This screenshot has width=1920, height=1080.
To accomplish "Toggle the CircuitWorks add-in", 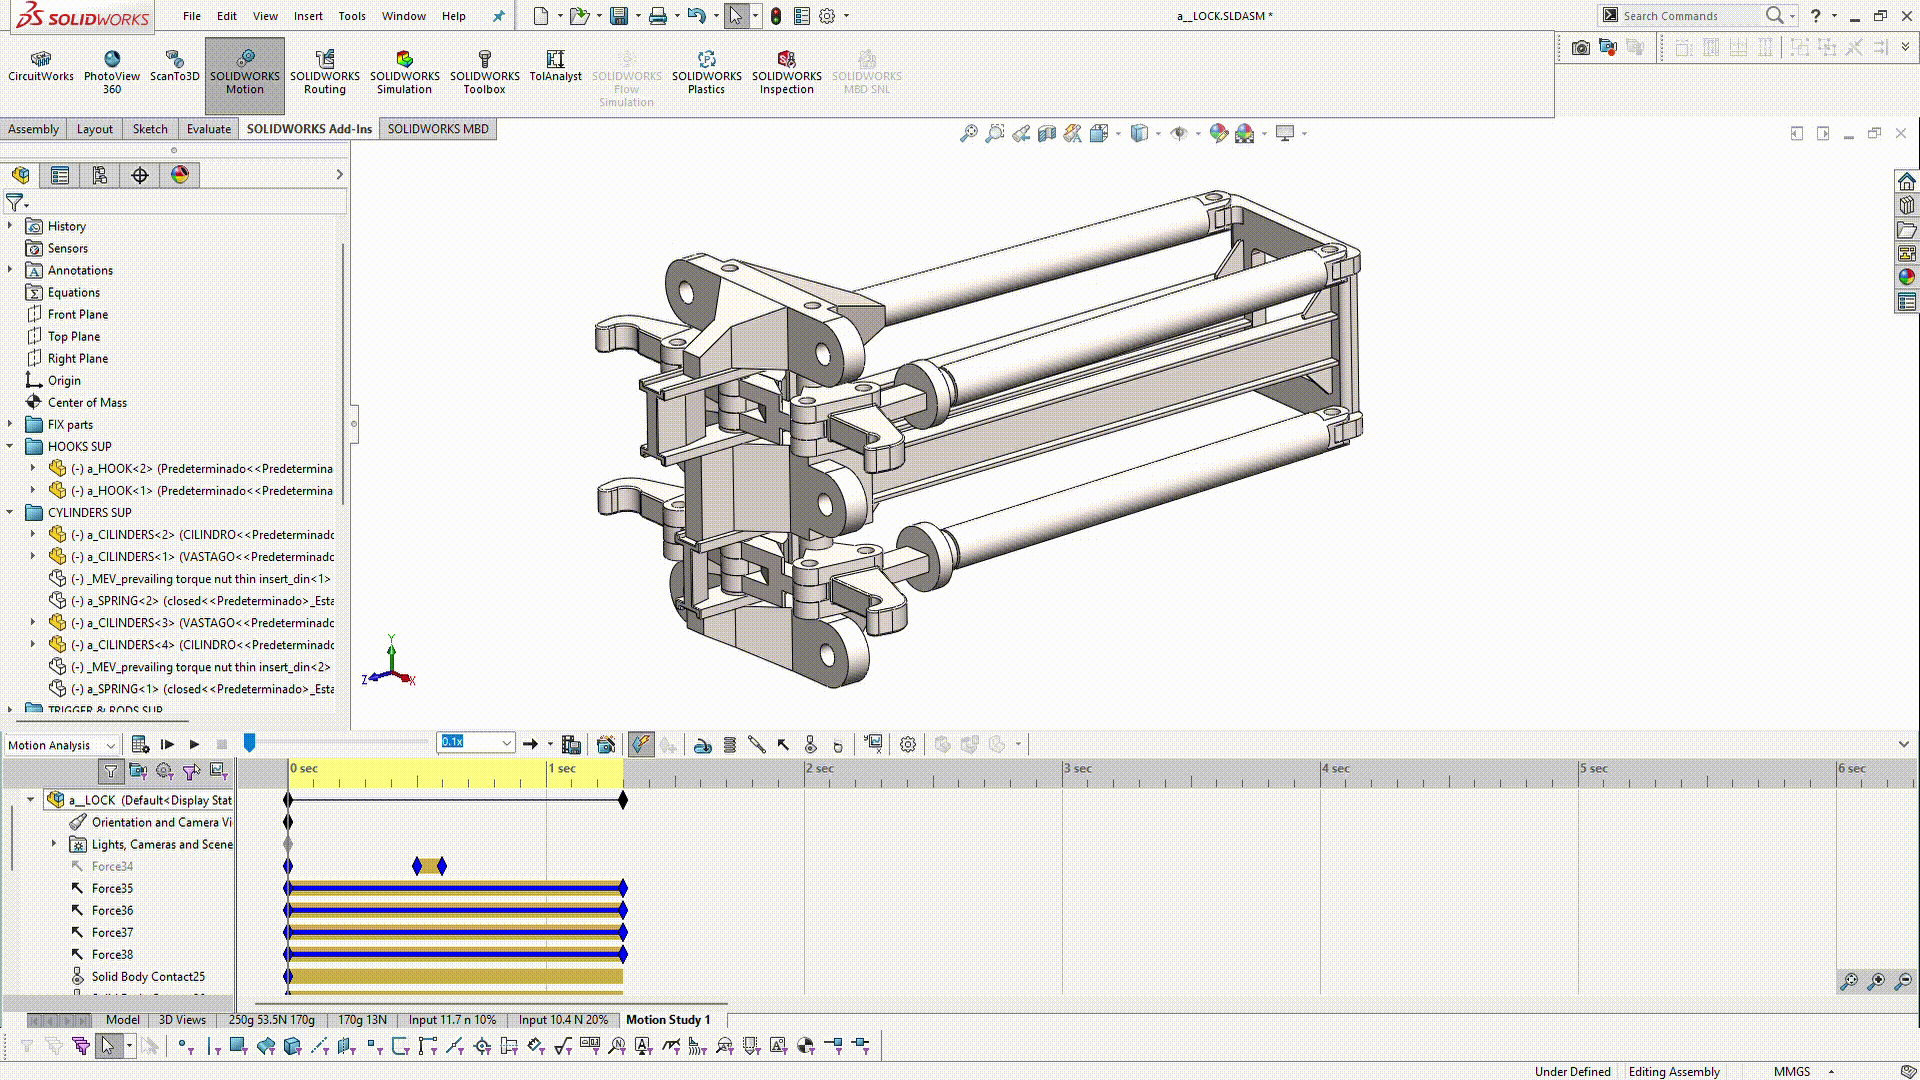I will (41, 66).
